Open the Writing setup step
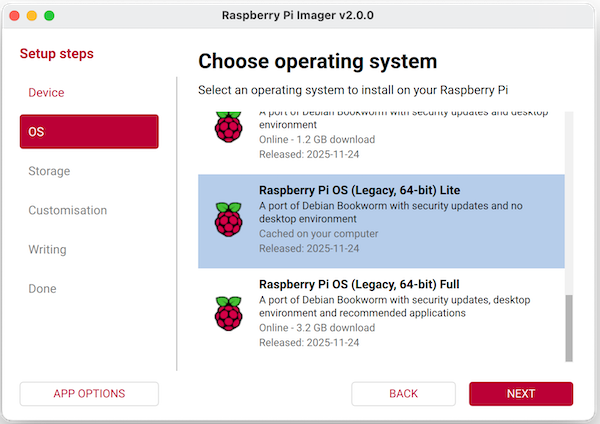This screenshot has width=600, height=424. pyautogui.click(x=47, y=250)
